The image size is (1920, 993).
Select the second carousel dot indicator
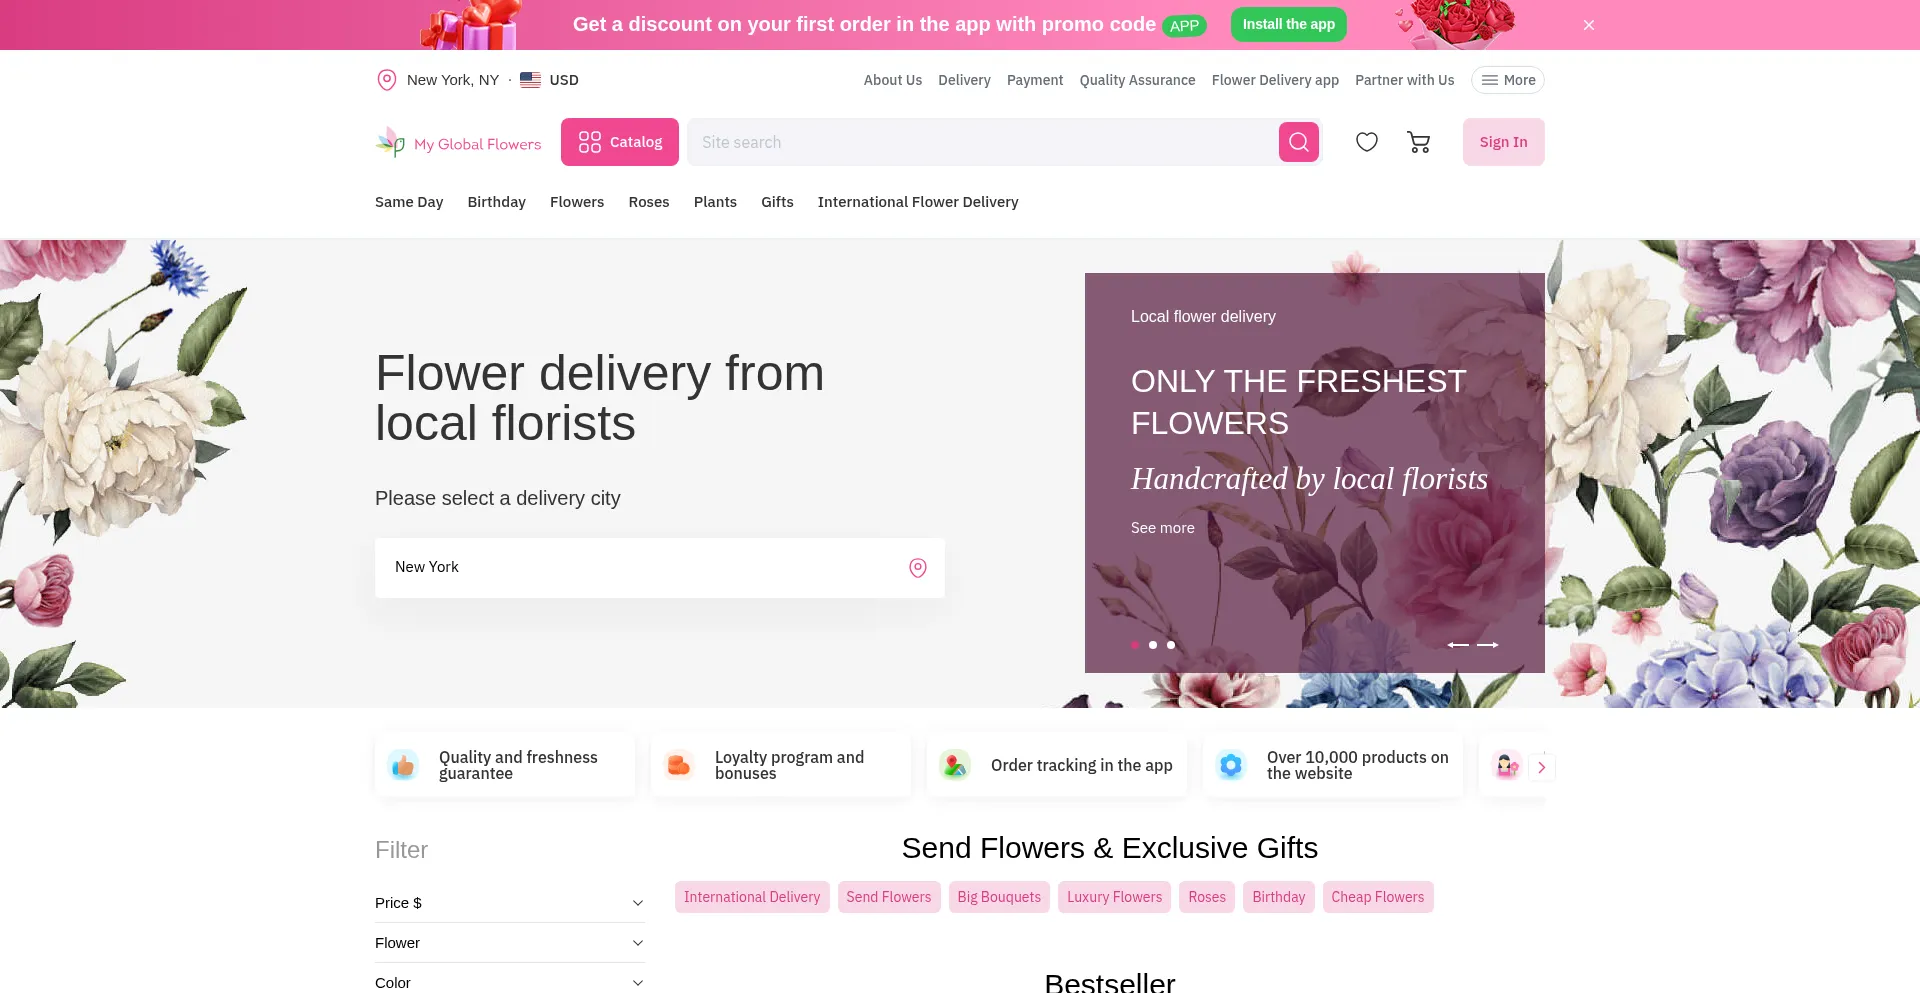point(1153,645)
